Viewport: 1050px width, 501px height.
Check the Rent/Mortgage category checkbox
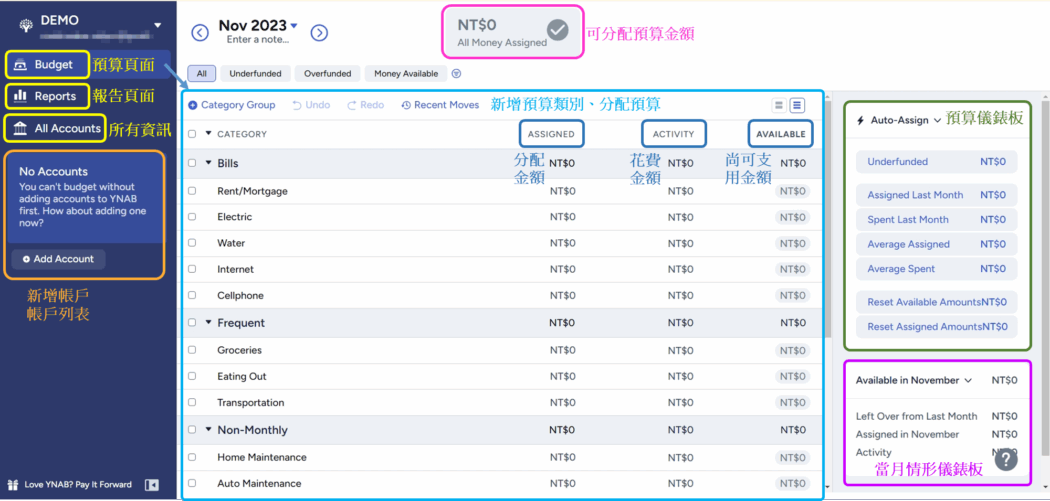(x=192, y=191)
